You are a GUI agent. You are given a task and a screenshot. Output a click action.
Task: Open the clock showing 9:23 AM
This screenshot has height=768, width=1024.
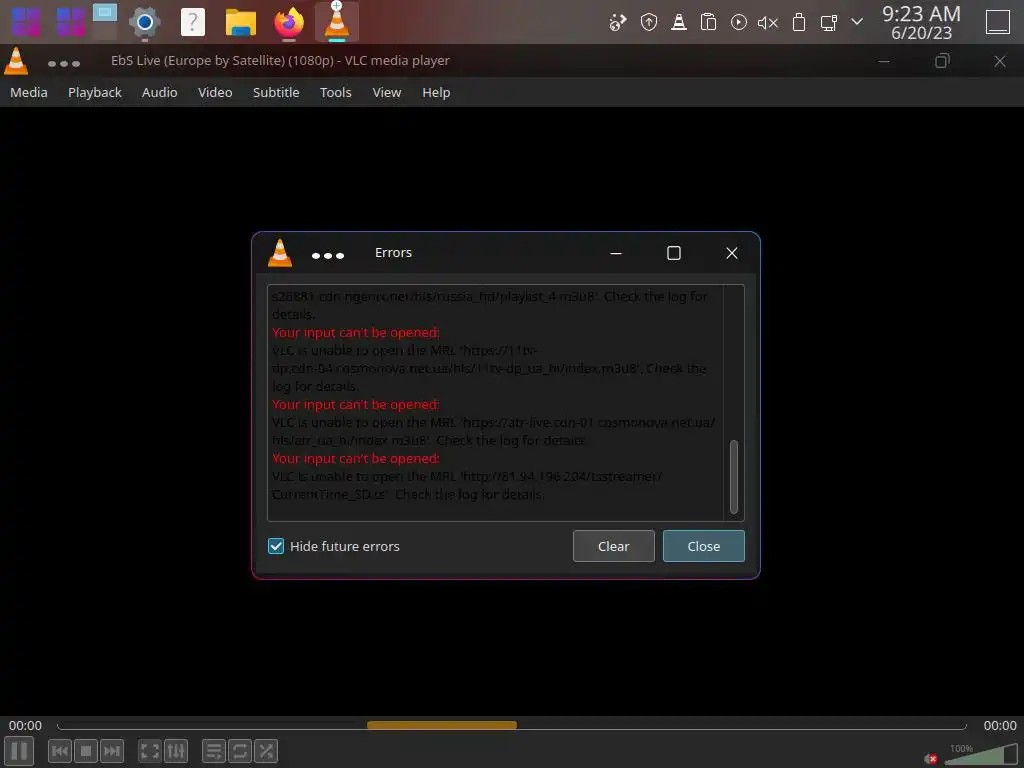(x=921, y=22)
